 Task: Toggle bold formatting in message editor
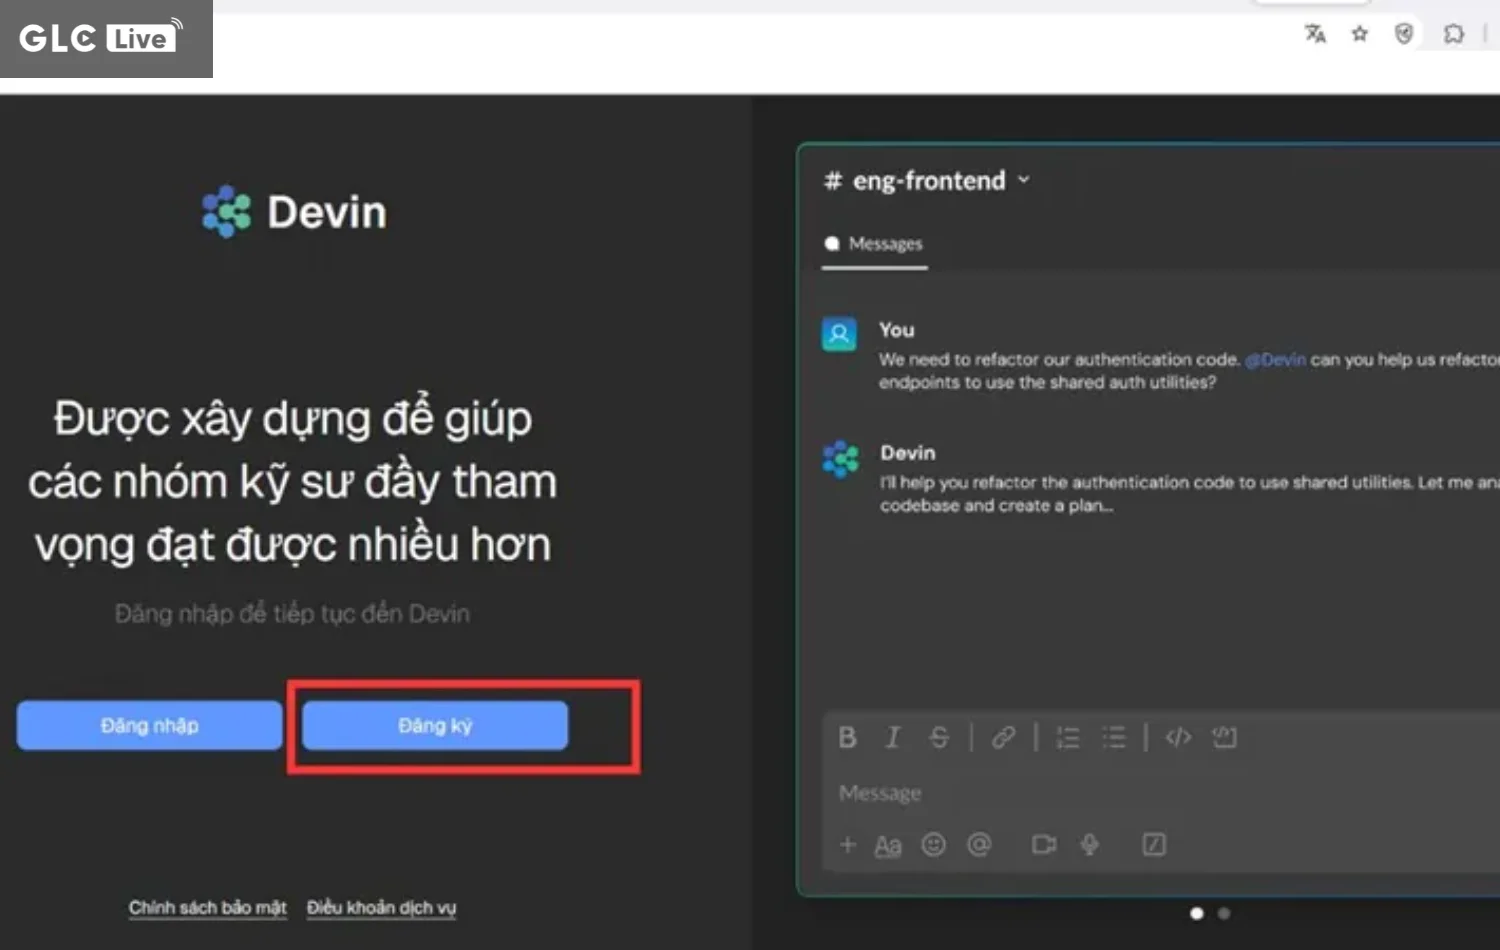point(847,737)
